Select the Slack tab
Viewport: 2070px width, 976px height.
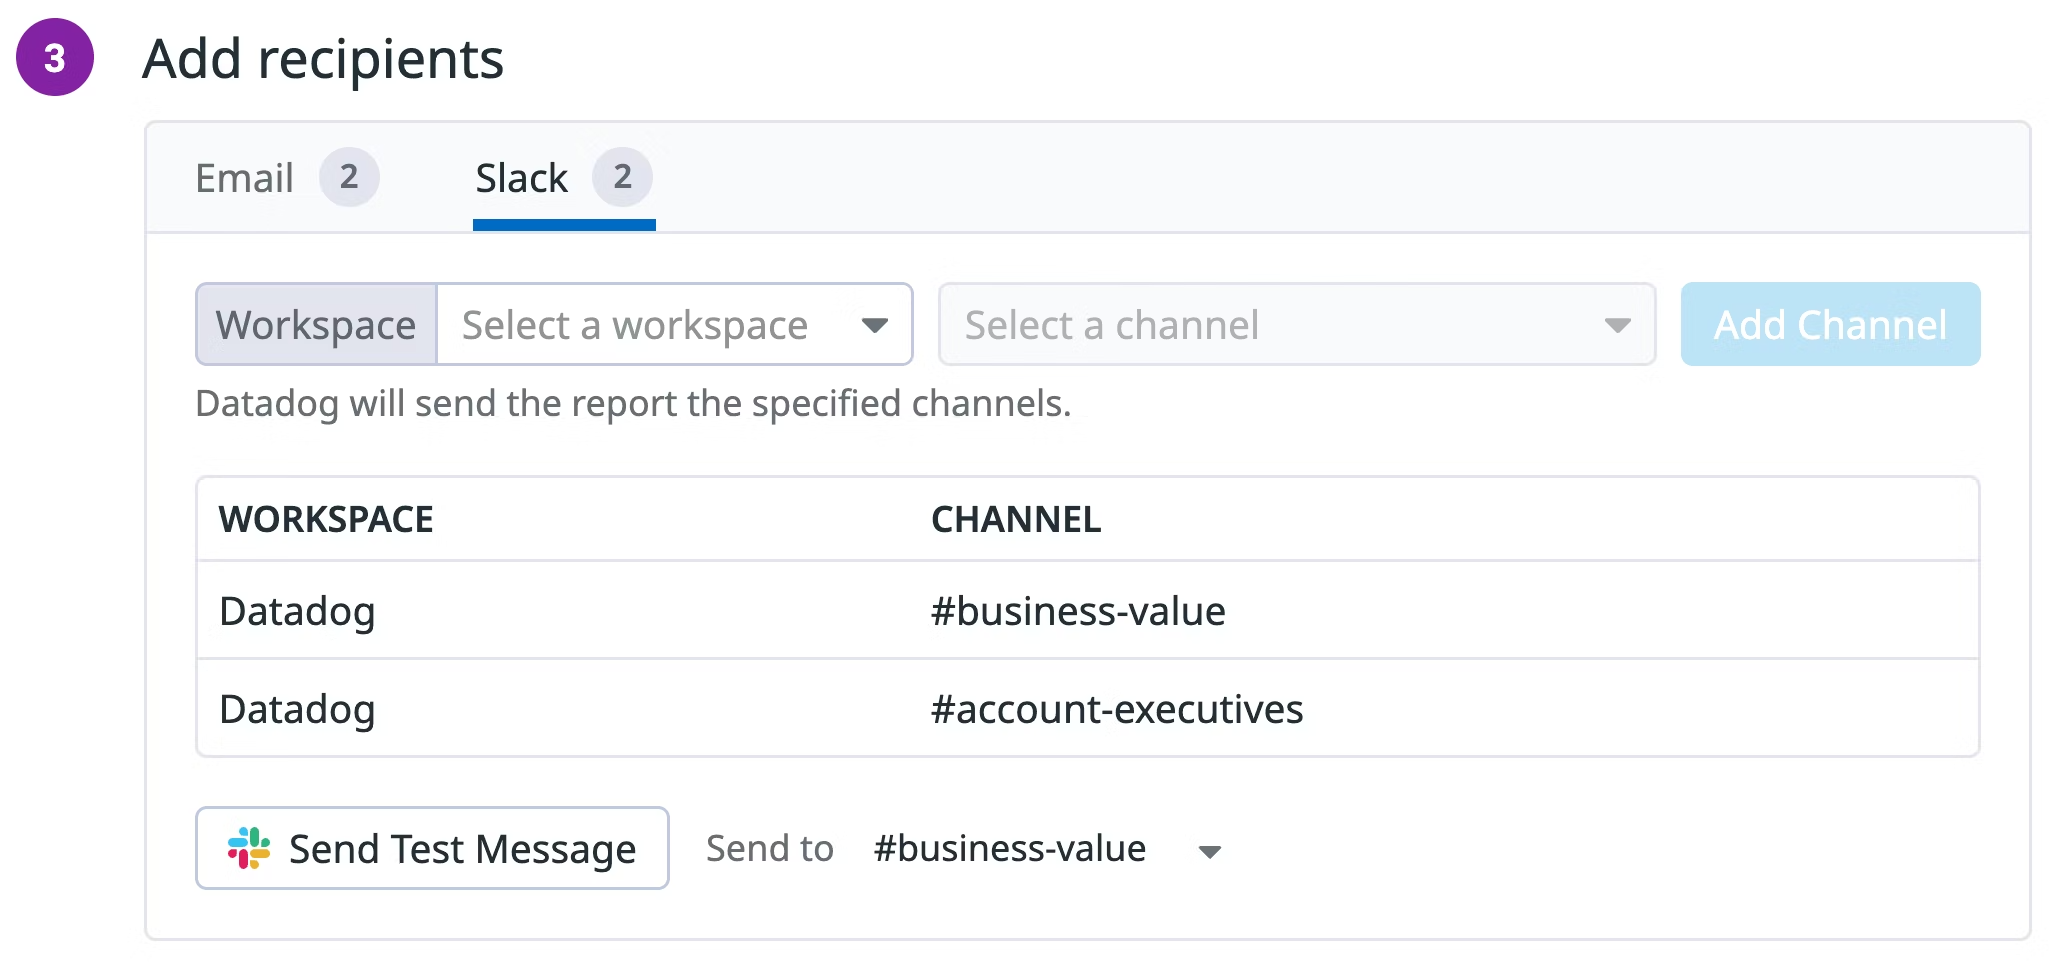(x=522, y=178)
